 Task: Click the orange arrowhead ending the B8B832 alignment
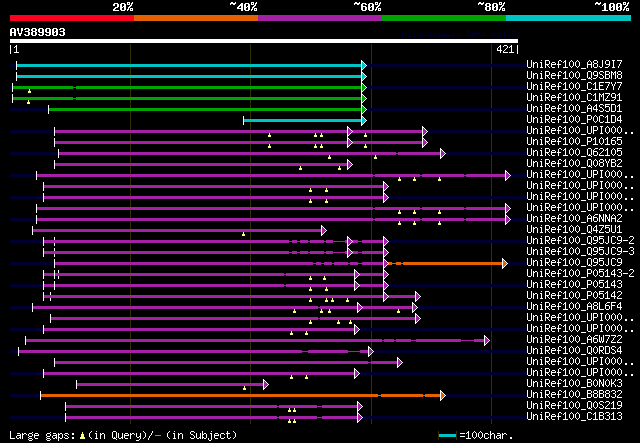tap(443, 396)
